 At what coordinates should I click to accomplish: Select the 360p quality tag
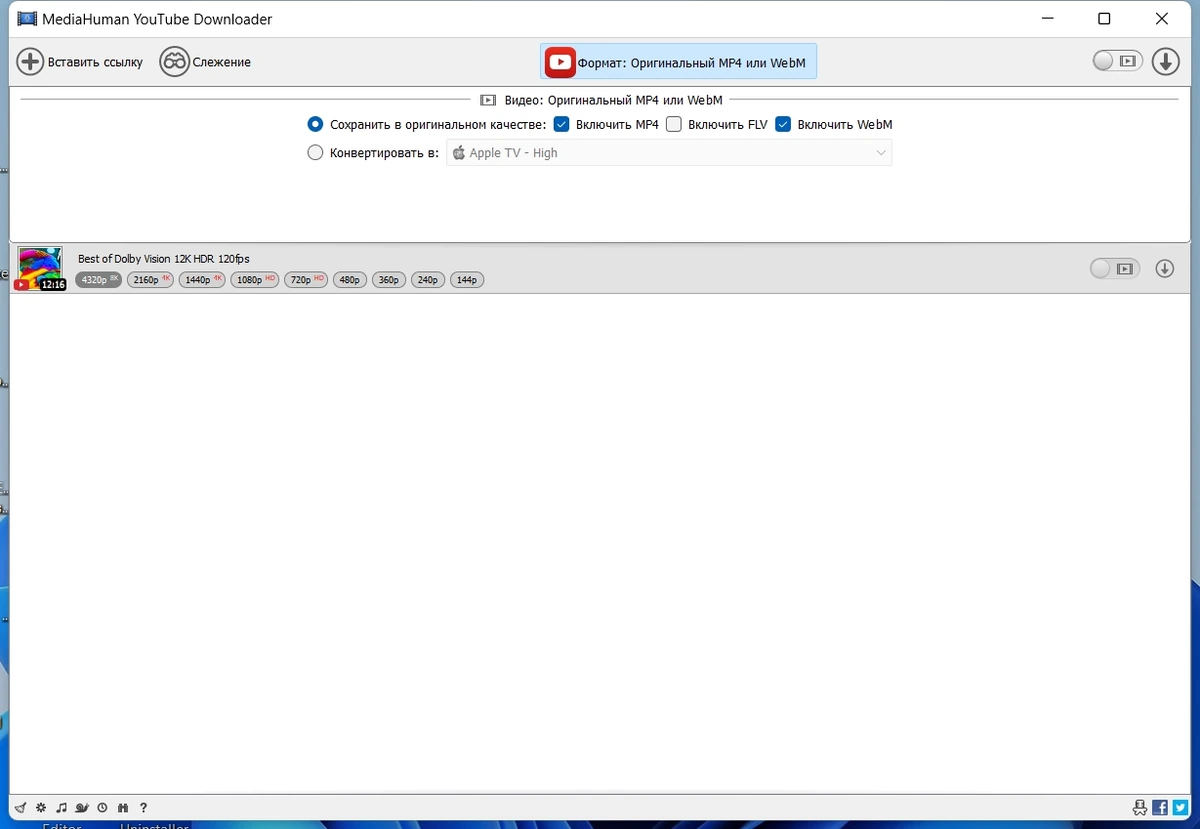(x=389, y=280)
